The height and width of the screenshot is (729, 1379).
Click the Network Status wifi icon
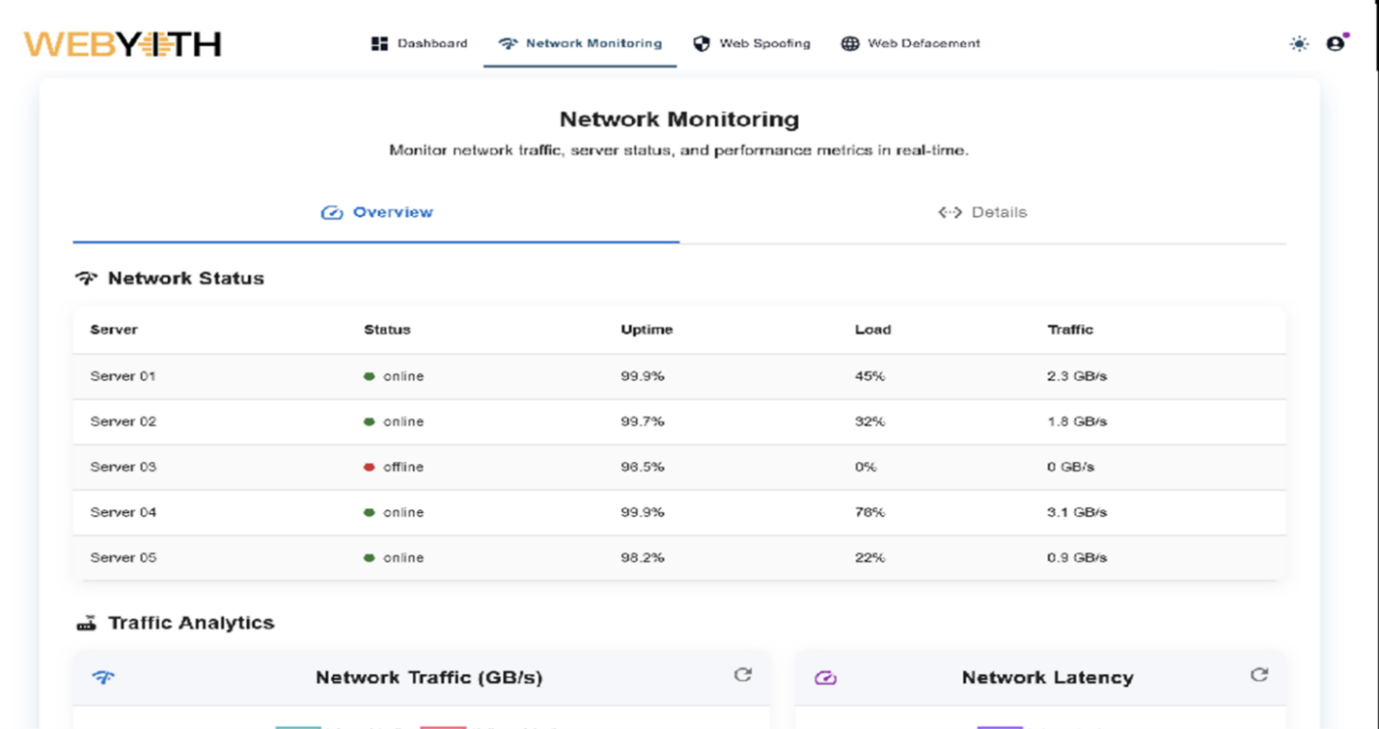click(x=86, y=278)
